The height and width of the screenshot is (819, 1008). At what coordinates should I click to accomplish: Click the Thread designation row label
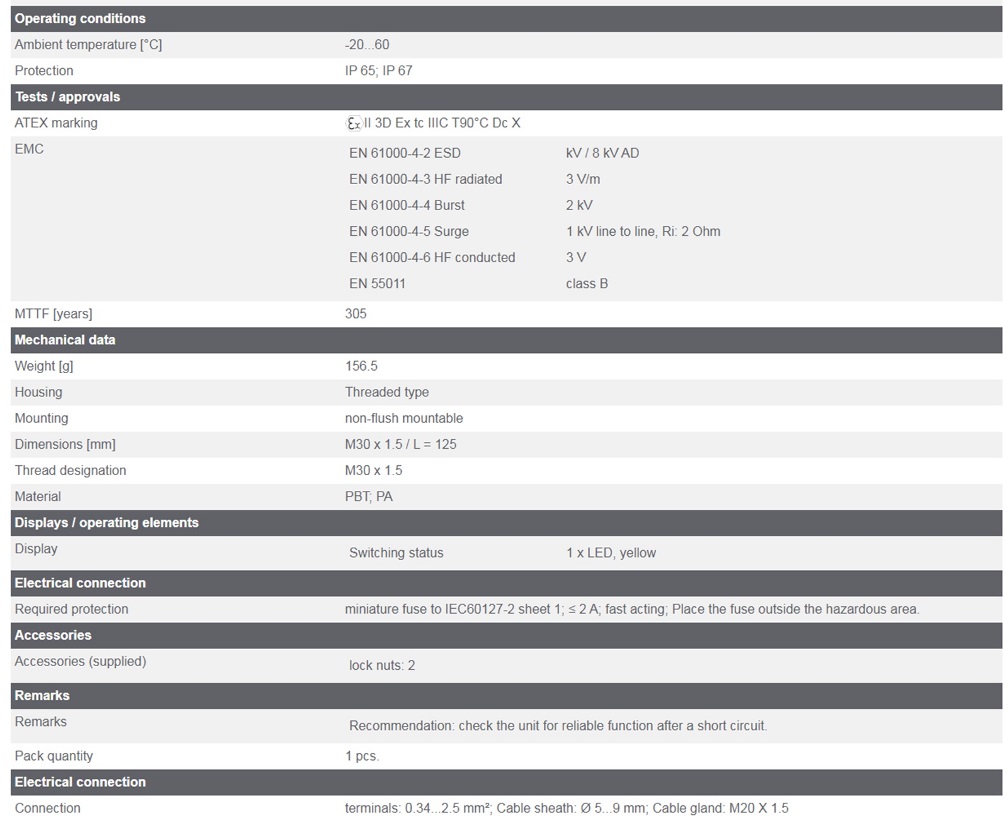70,470
